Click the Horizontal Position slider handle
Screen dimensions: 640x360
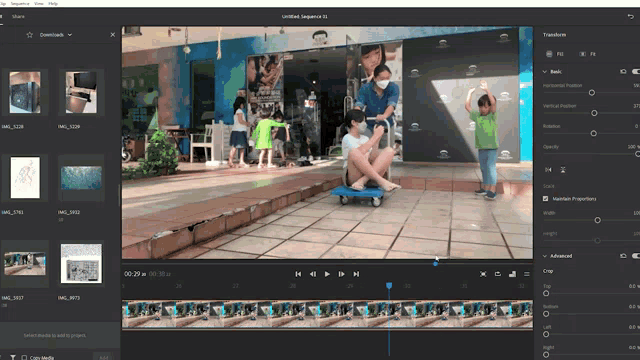[592, 93]
